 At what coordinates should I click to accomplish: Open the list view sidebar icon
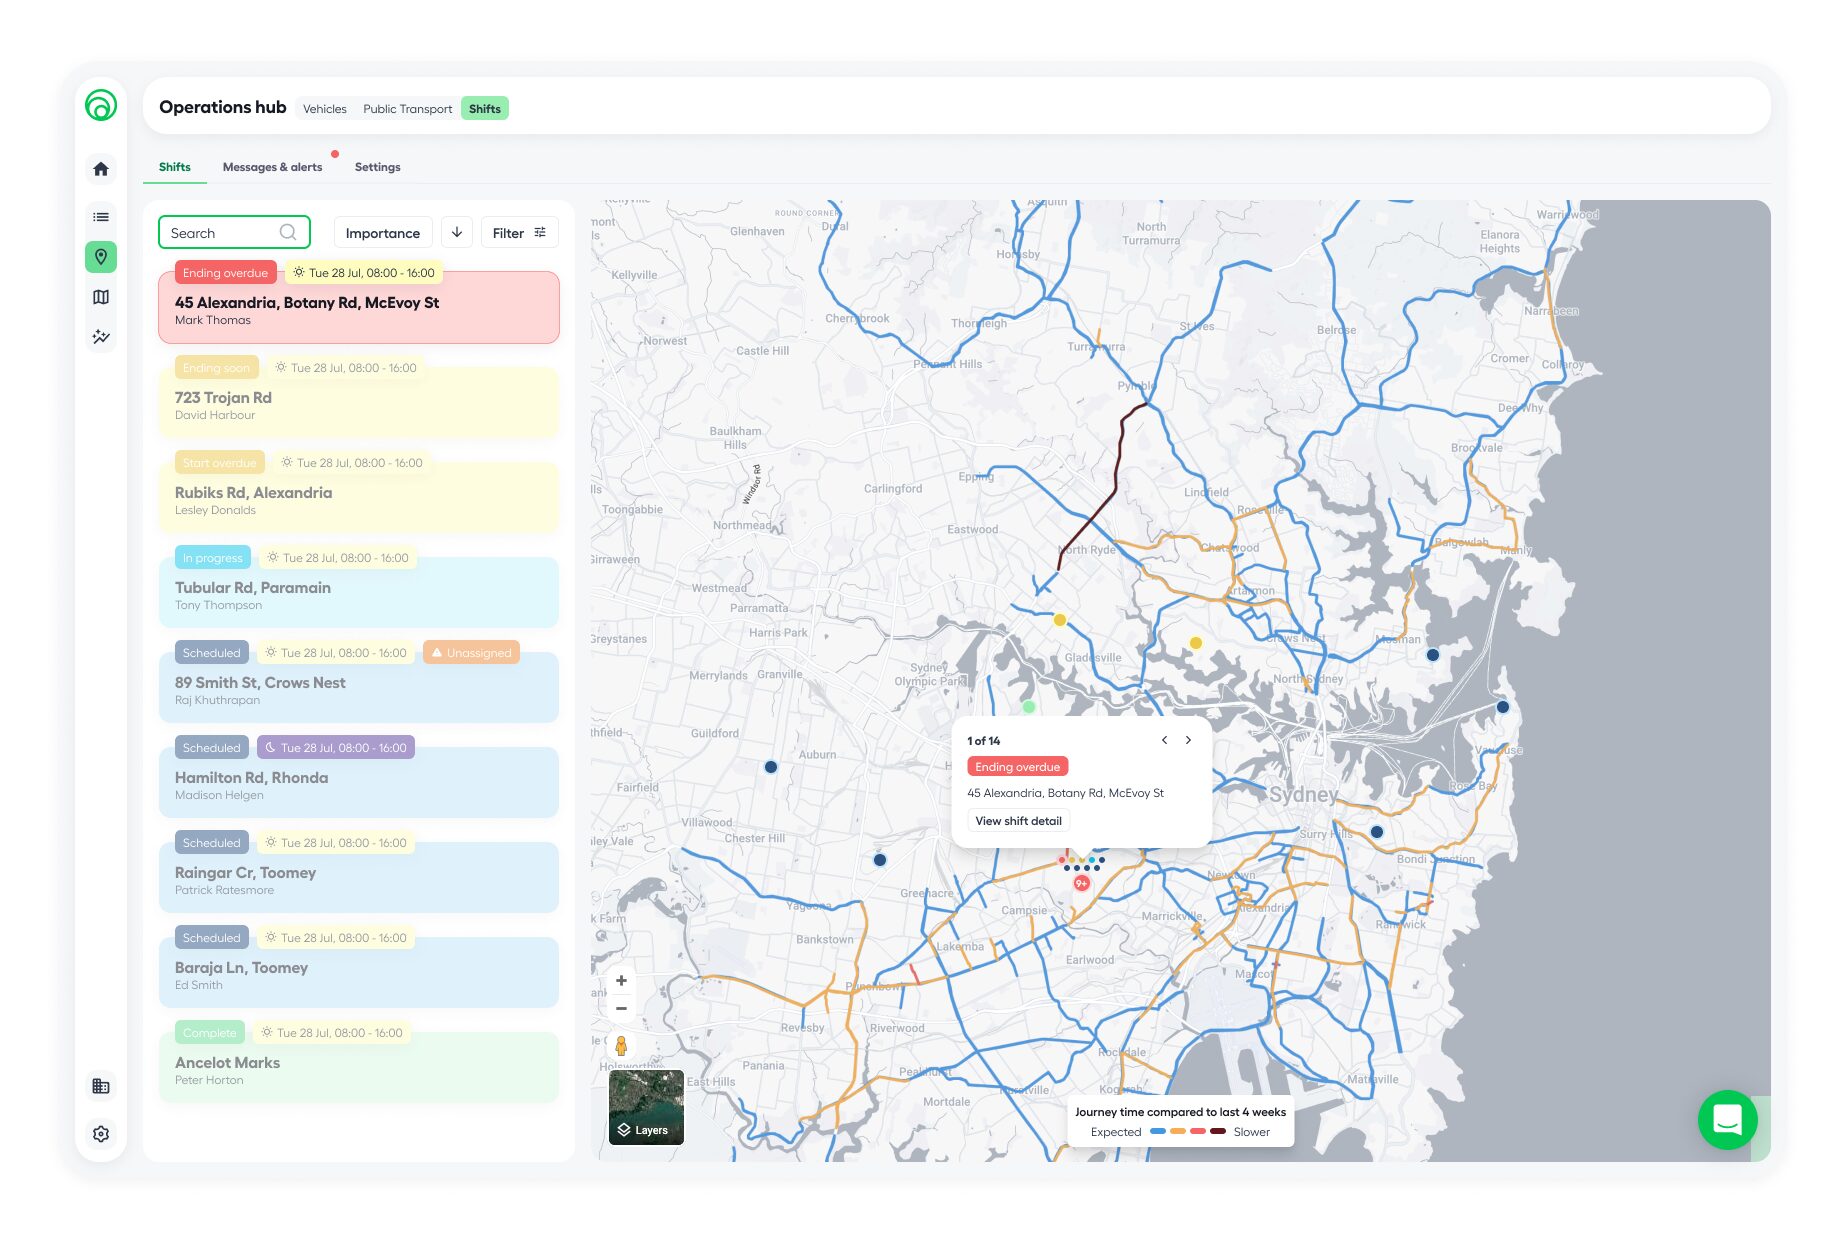[101, 217]
